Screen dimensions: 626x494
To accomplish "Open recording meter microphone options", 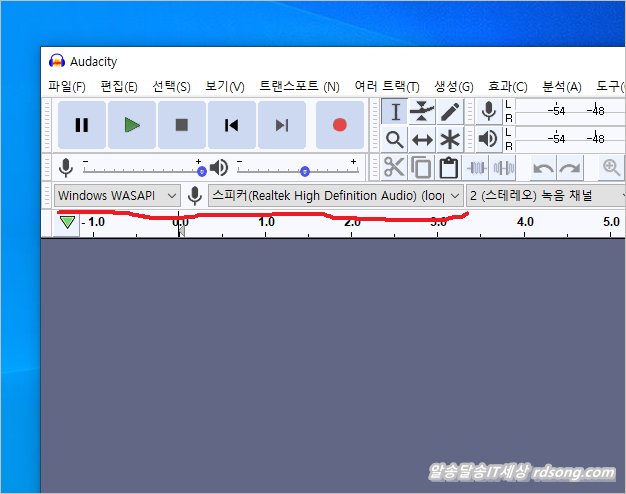I will [489, 111].
